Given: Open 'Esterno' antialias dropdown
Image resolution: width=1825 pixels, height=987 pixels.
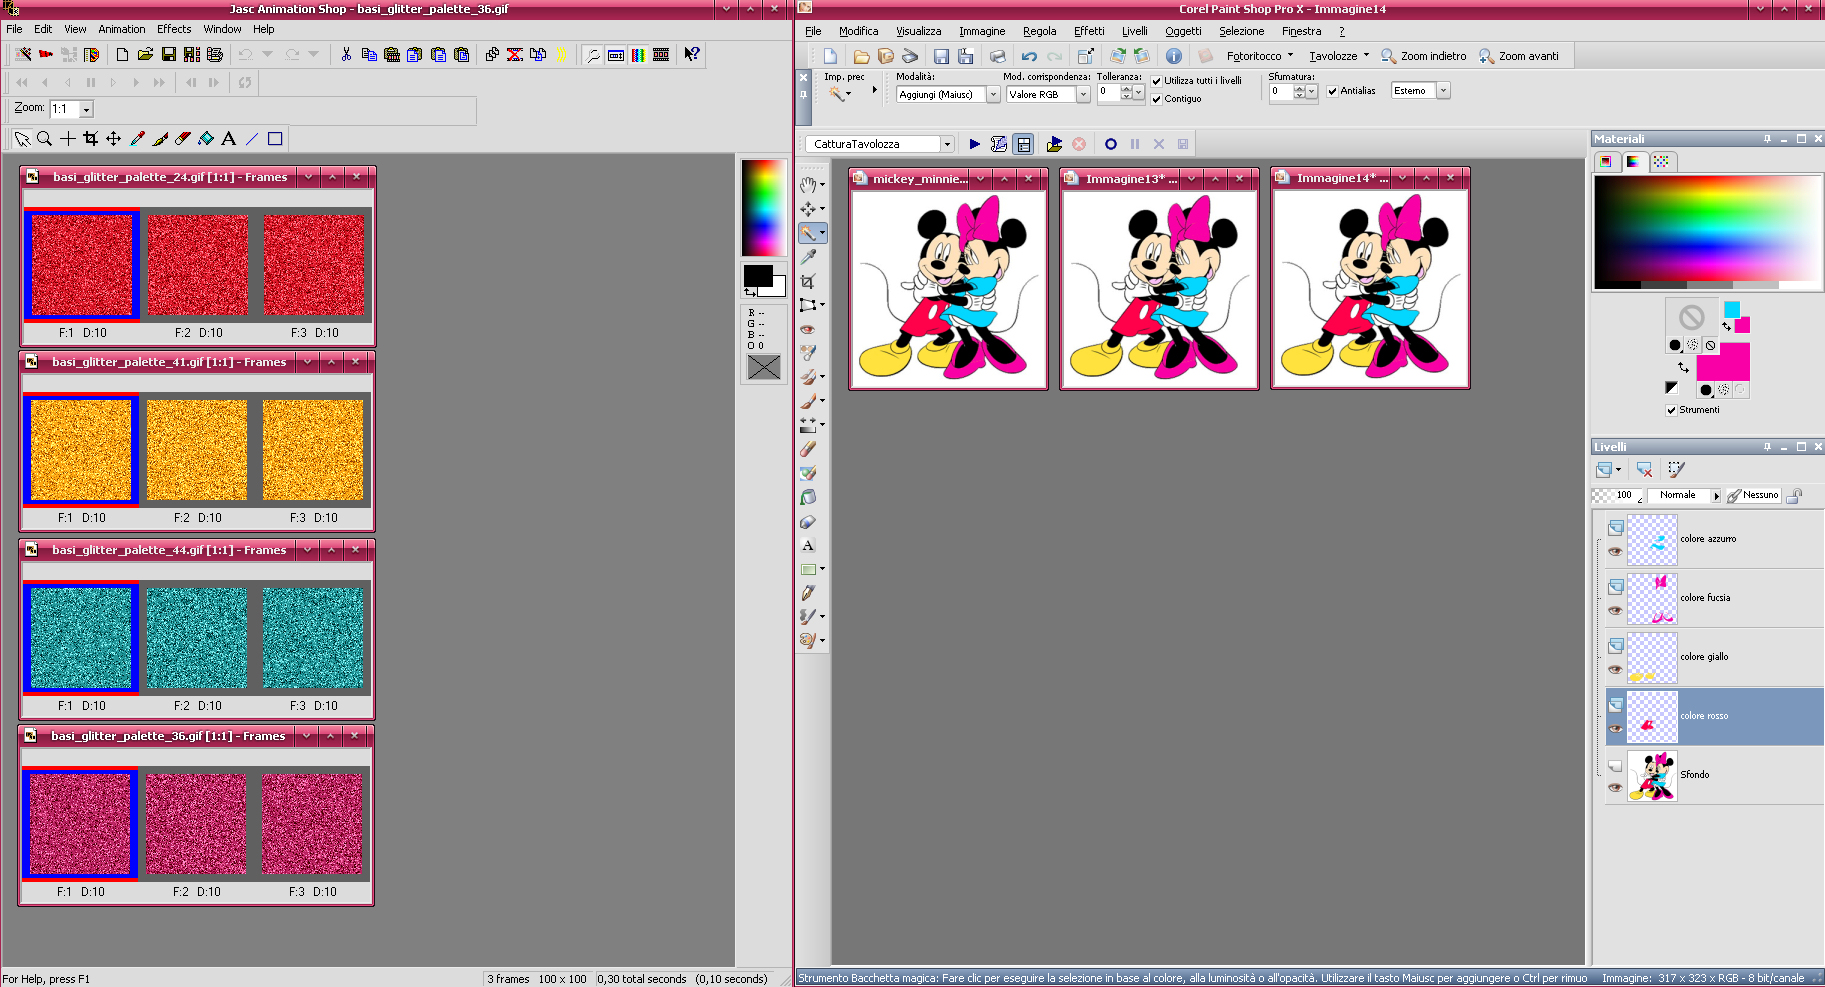Looking at the screenshot, I should (1443, 91).
